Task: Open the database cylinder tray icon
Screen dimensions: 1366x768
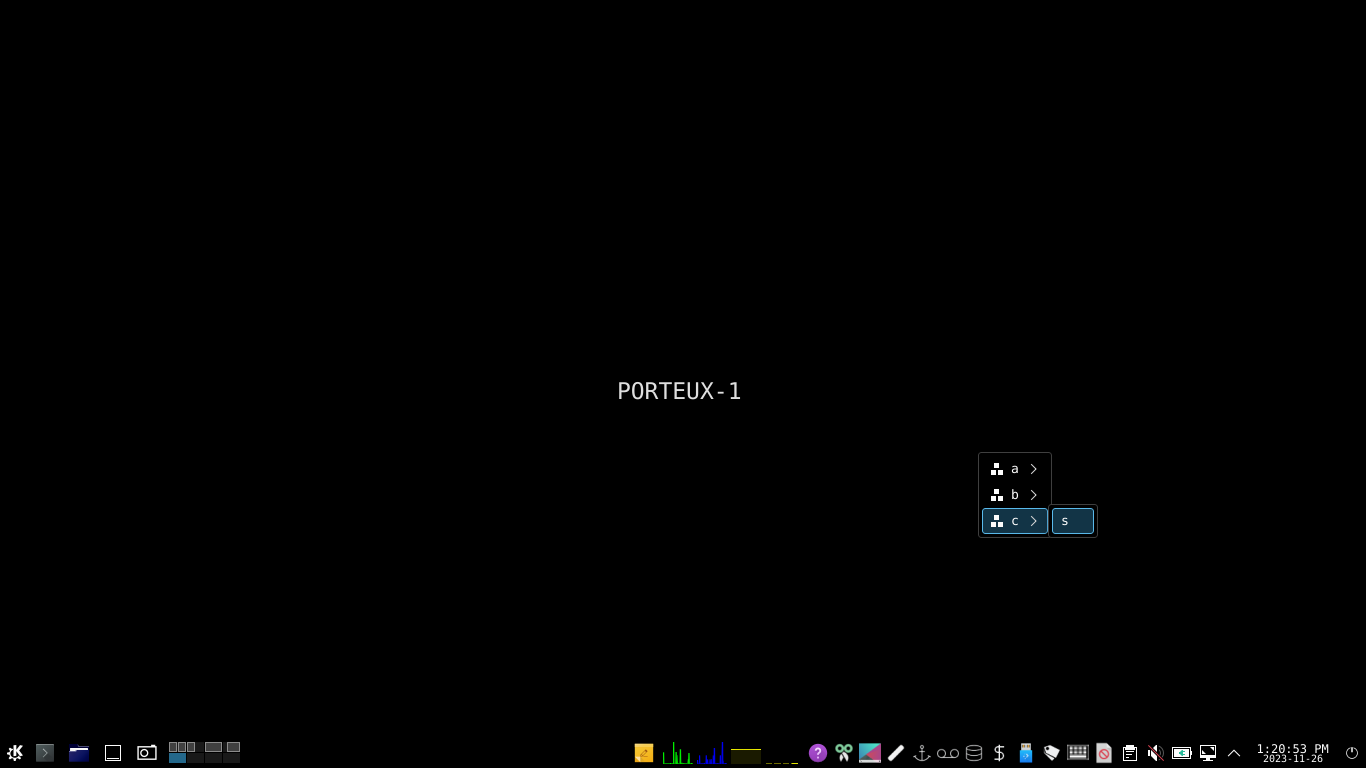Action: pos(974,753)
